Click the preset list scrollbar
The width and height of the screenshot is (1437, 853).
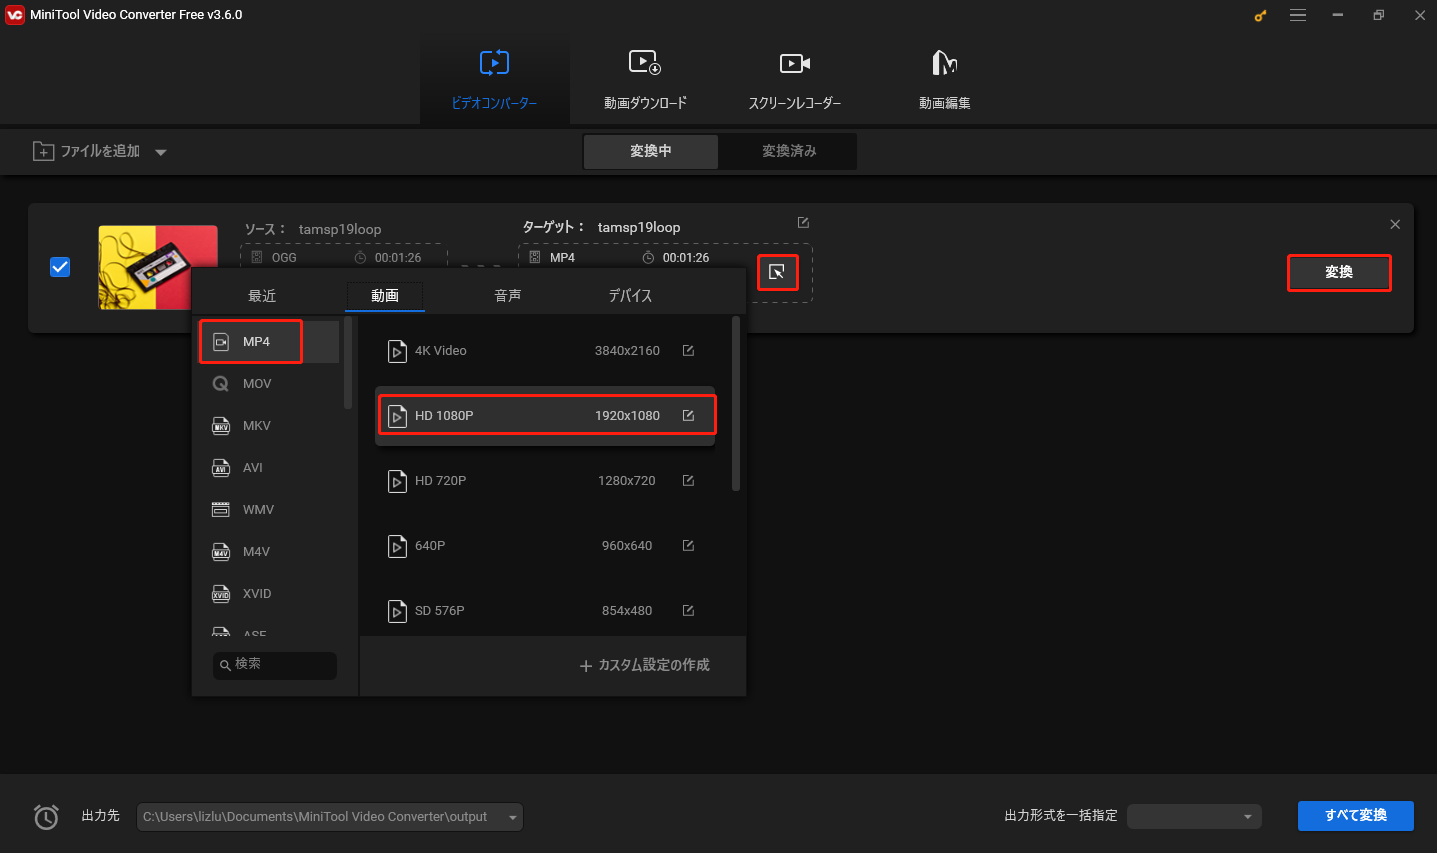click(736, 404)
